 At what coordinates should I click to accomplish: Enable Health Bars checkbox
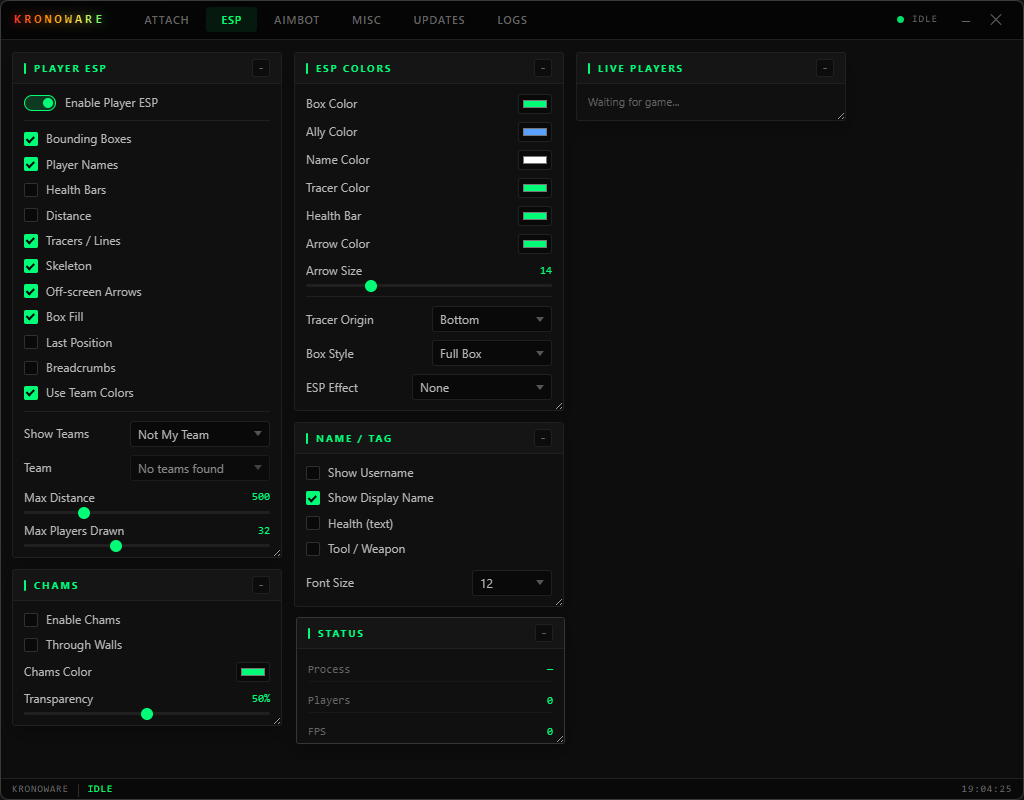point(31,190)
